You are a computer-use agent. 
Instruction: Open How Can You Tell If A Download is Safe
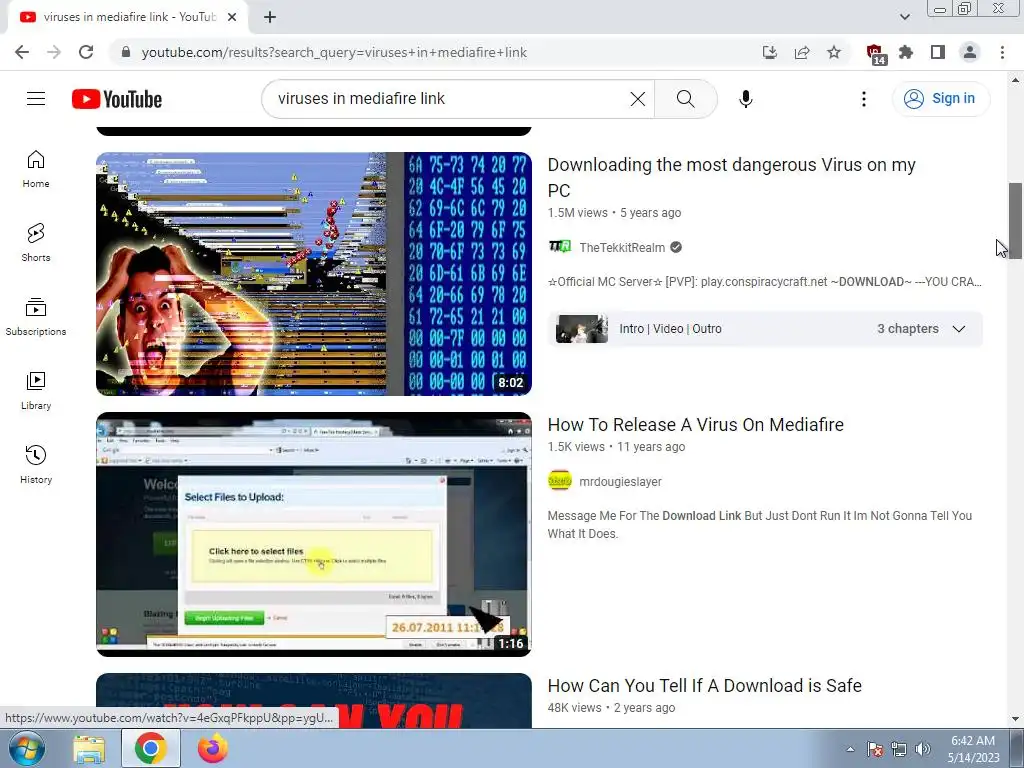705,686
